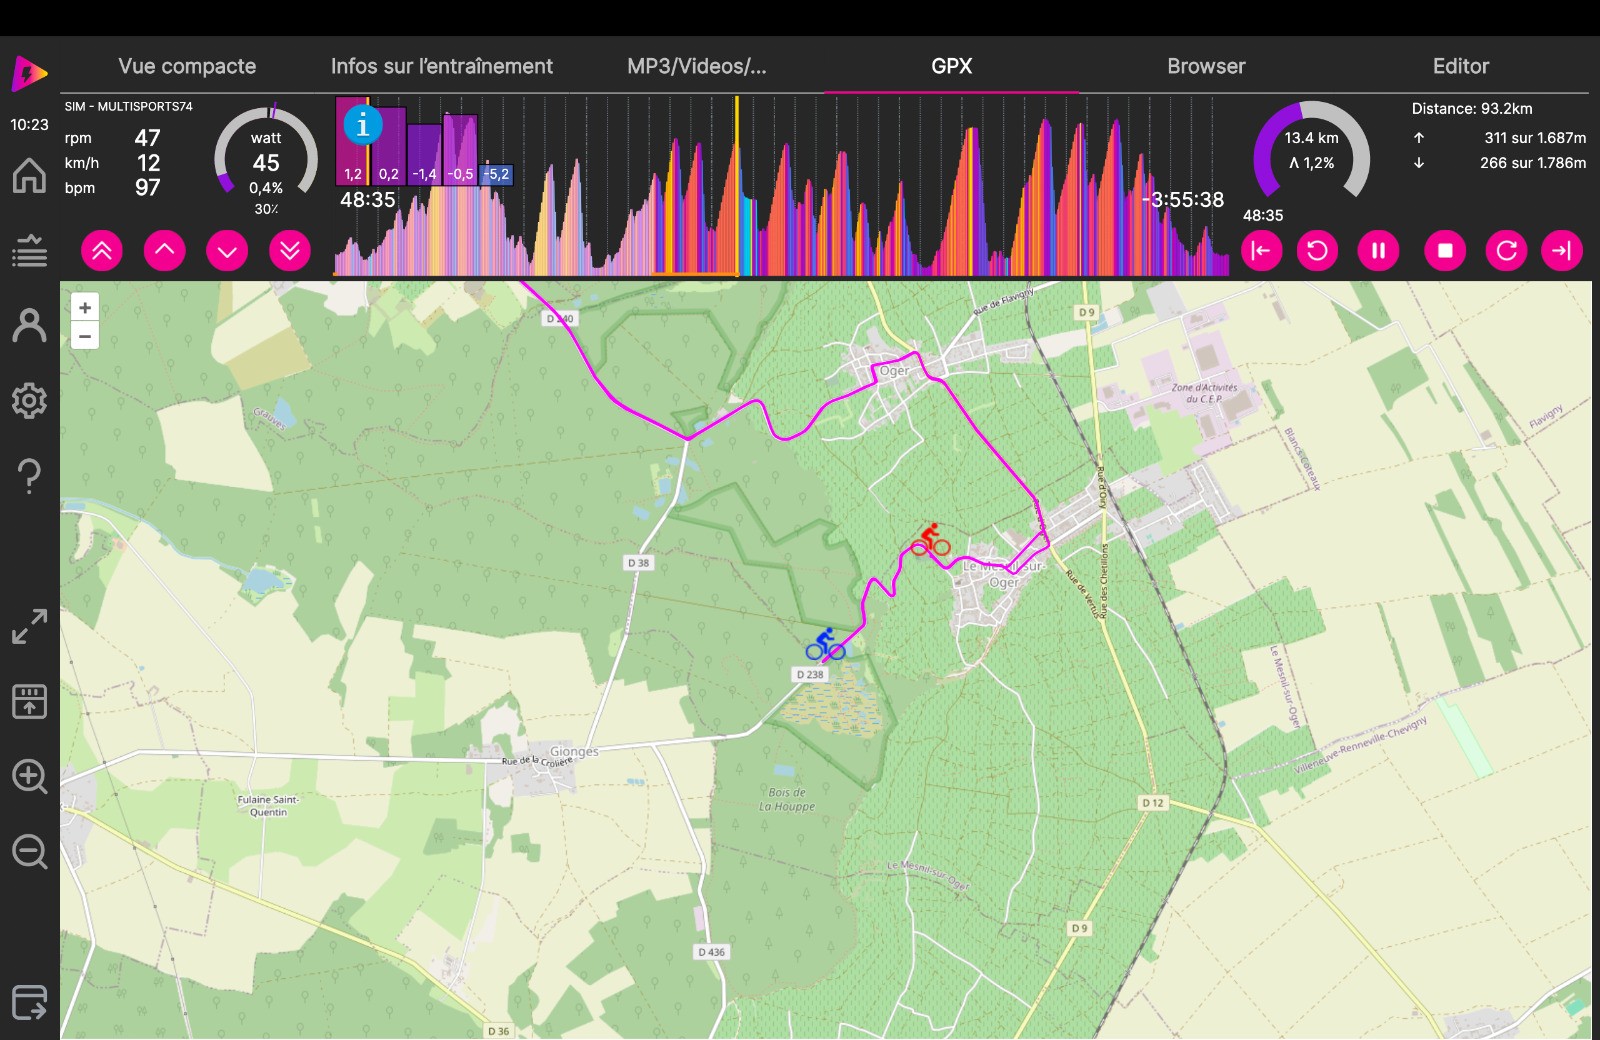This screenshot has height=1040, width=1600.
Task: Decrease resistance with double down chevron
Action: [x=290, y=250]
